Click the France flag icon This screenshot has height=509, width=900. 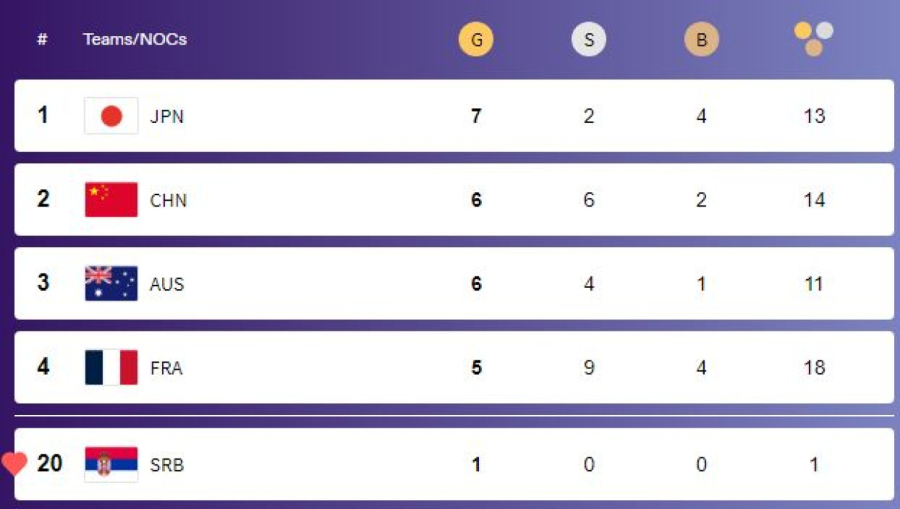click(111, 368)
